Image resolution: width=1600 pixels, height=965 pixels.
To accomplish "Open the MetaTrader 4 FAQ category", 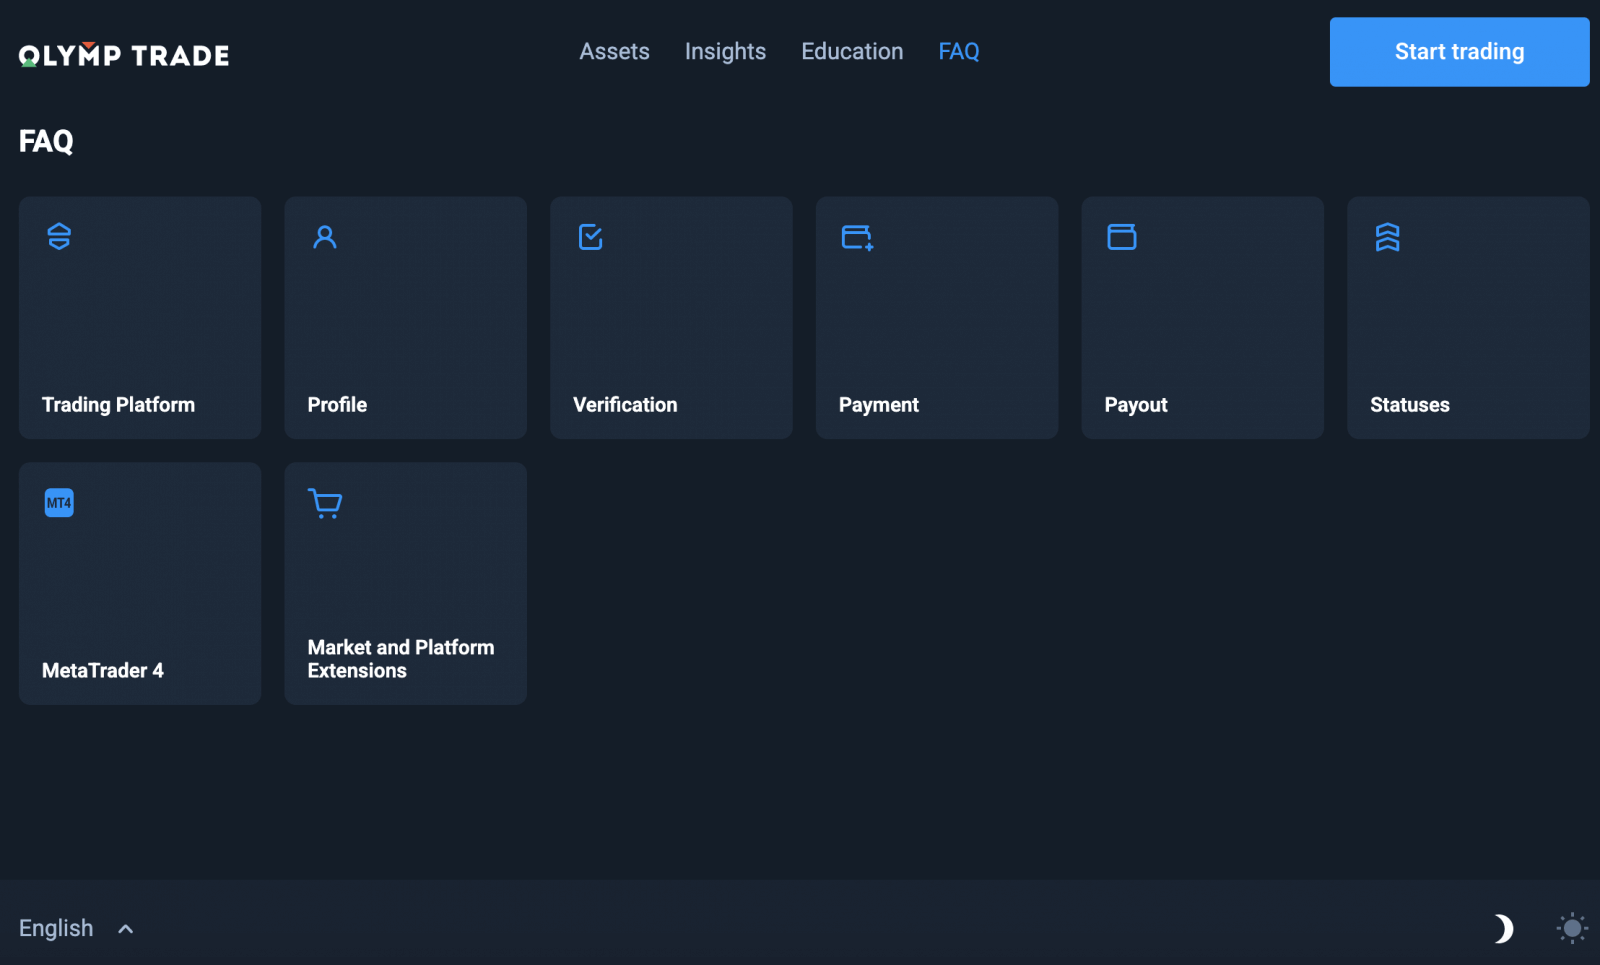I will [140, 583].
